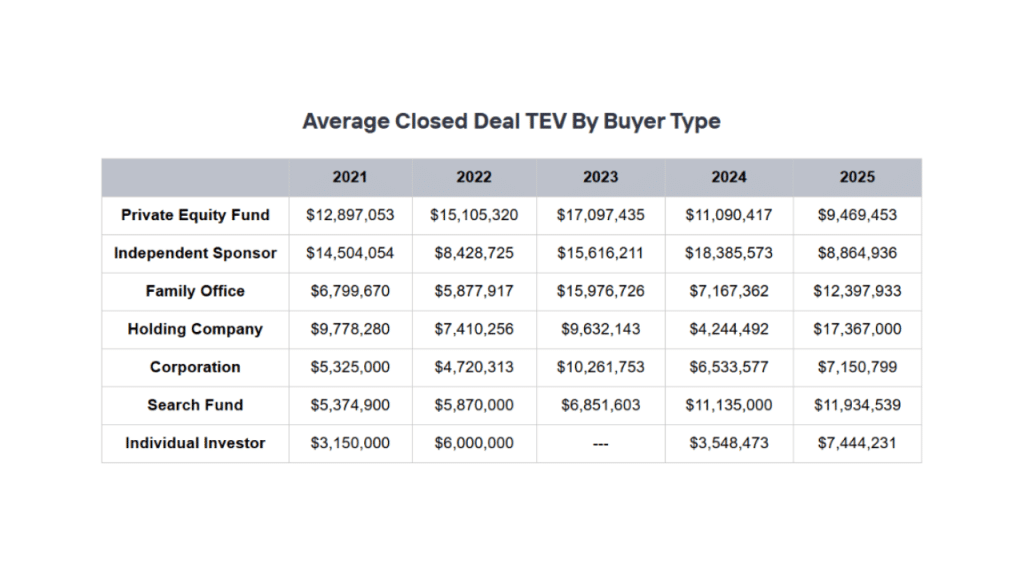Image resolution: width=1024 pixels, height=576 pixels.
Task: Select the Independent Sponsor row label
Action: click(195, 253)
